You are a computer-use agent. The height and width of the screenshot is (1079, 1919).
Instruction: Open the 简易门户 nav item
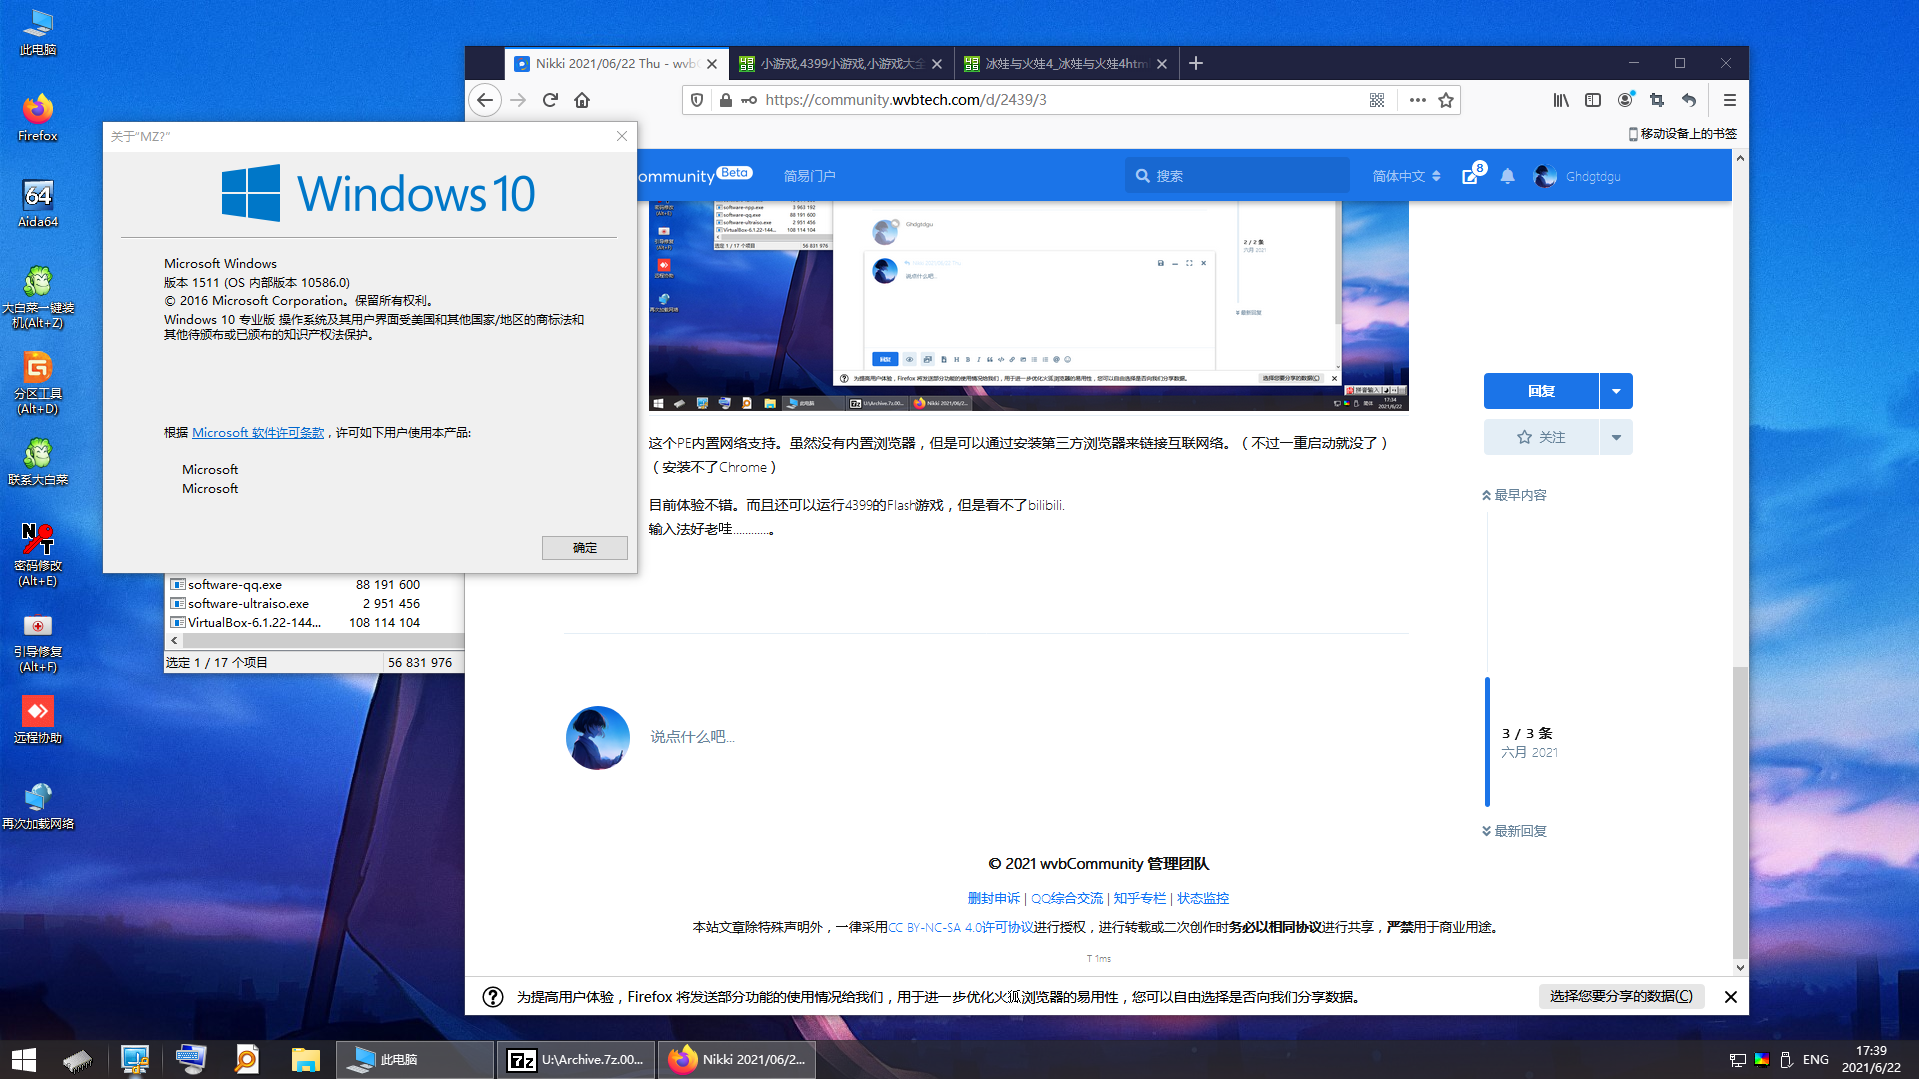point(809,176)
